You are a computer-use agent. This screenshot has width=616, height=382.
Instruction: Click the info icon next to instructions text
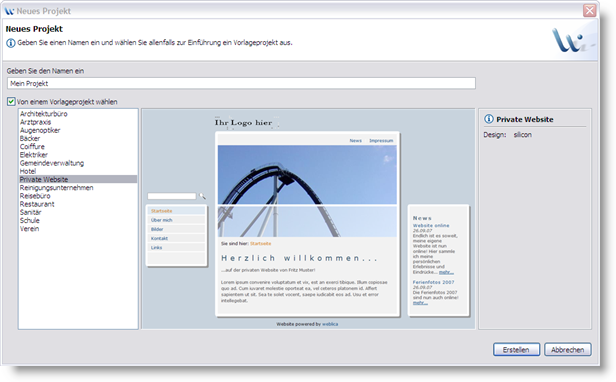click(11, 43)
